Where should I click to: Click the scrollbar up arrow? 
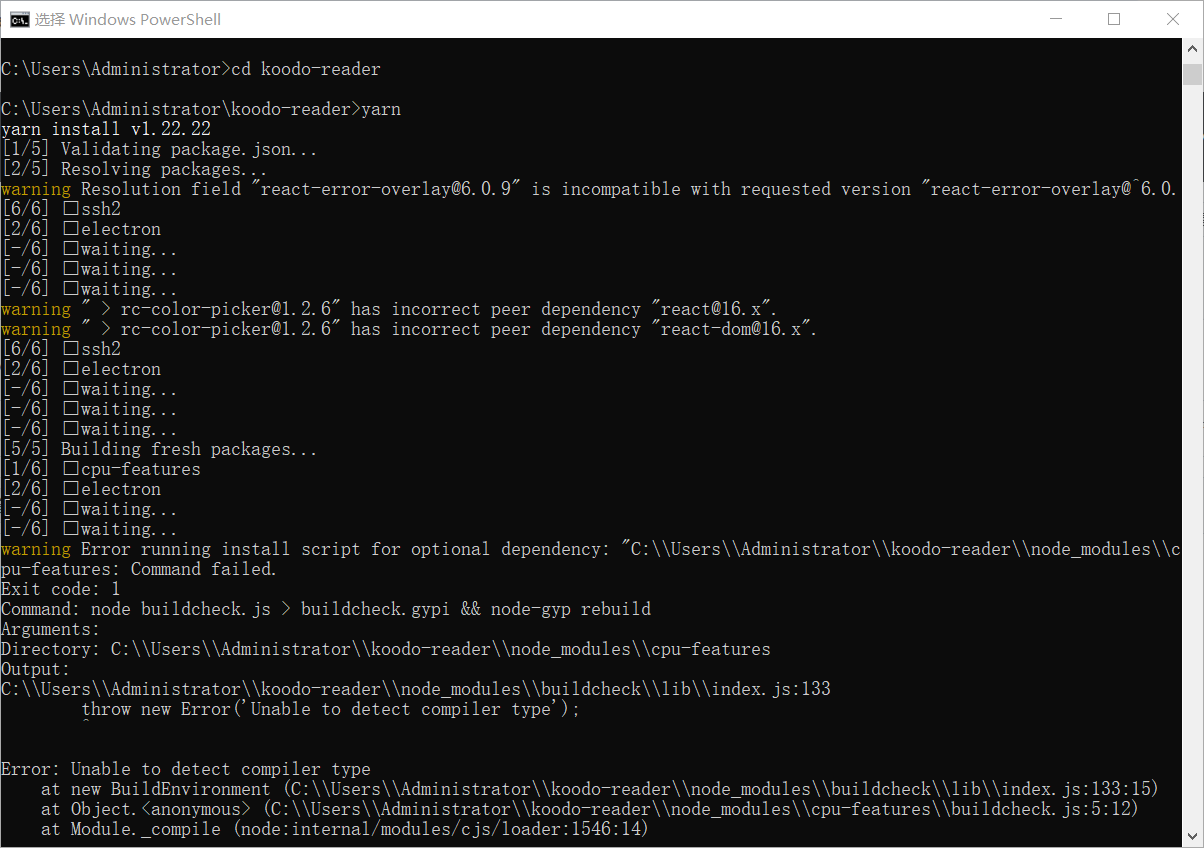(x=1192, y=50)
